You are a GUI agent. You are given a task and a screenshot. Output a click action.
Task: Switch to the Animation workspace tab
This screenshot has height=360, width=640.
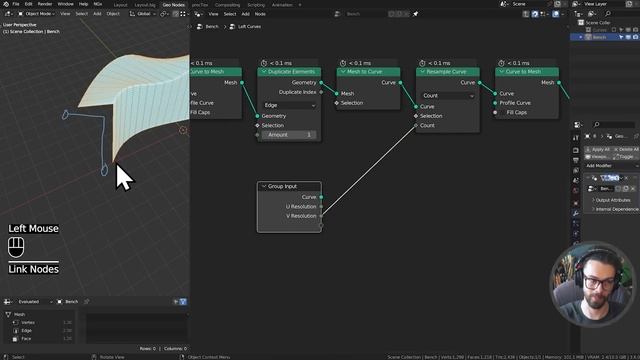282,5
